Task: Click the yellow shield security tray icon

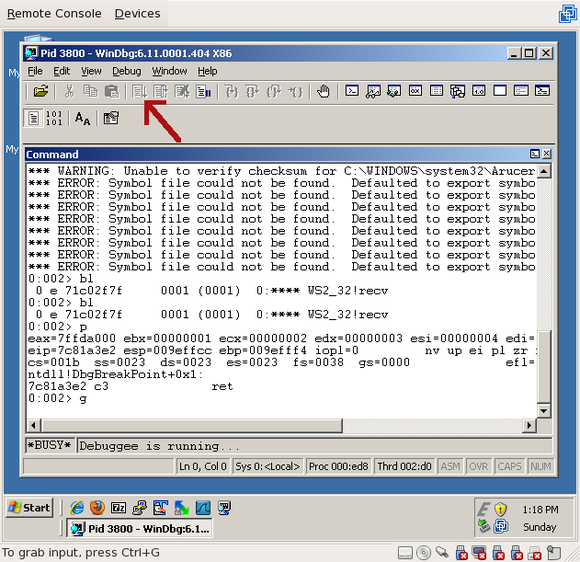Action: pyautogui.click(x=500, y=509)
